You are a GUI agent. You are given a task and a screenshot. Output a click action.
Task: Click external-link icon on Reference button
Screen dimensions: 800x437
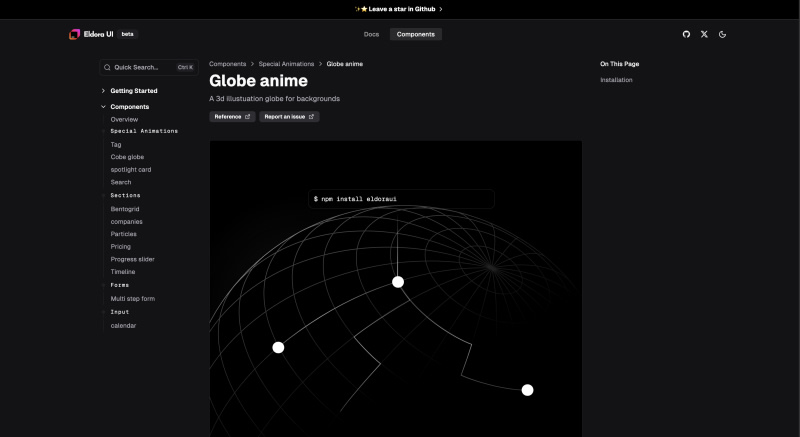pos(248,116)
